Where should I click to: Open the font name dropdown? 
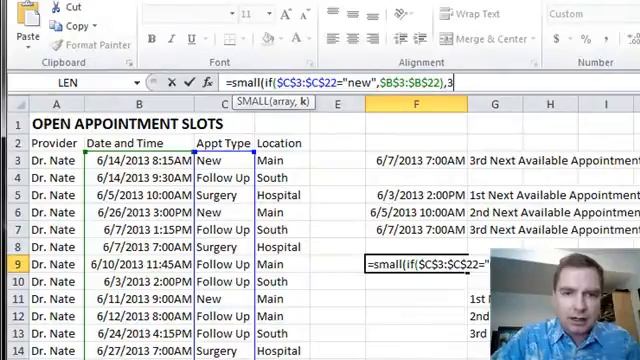232,14
